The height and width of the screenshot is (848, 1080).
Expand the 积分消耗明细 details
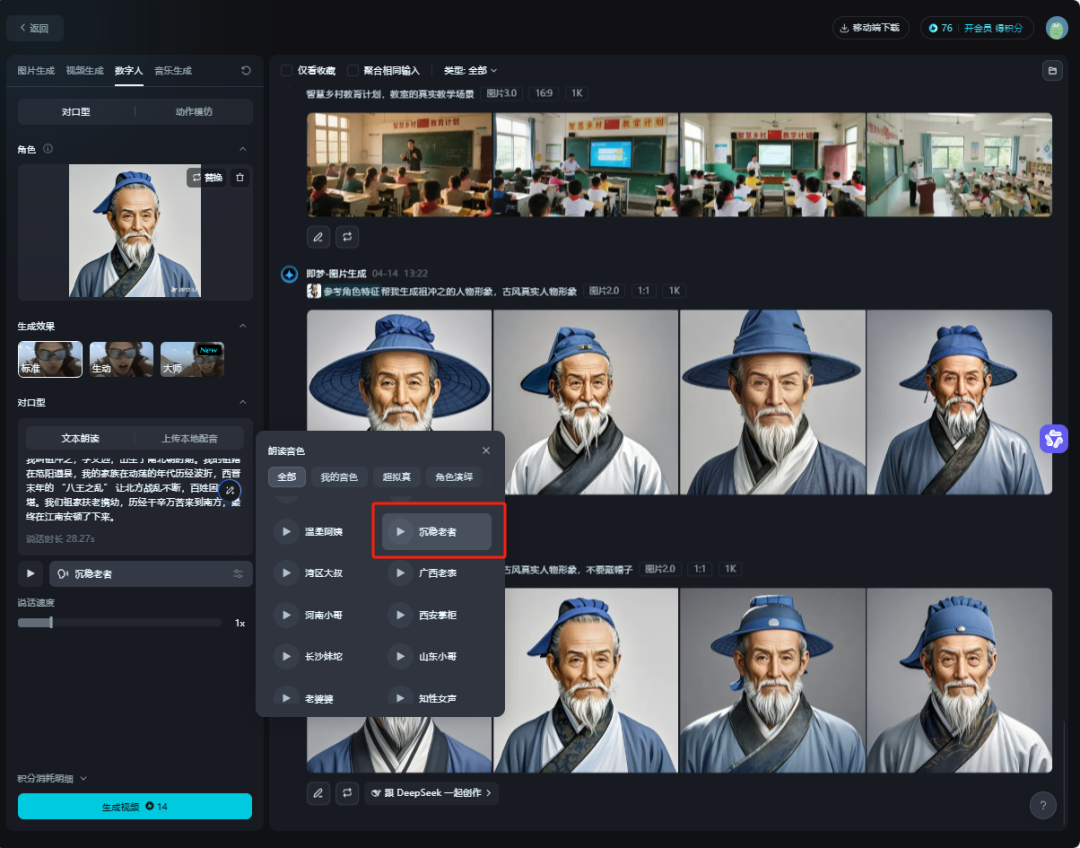coord(52,778)
